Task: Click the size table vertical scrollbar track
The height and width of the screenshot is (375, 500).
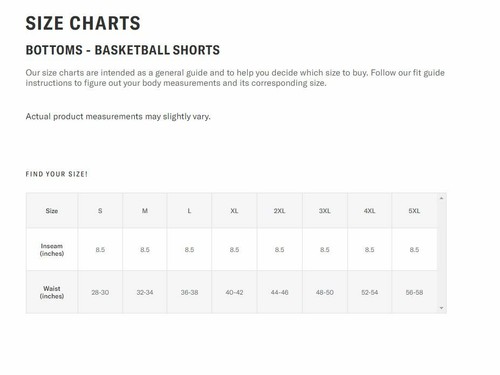Action: click(441, 253)
